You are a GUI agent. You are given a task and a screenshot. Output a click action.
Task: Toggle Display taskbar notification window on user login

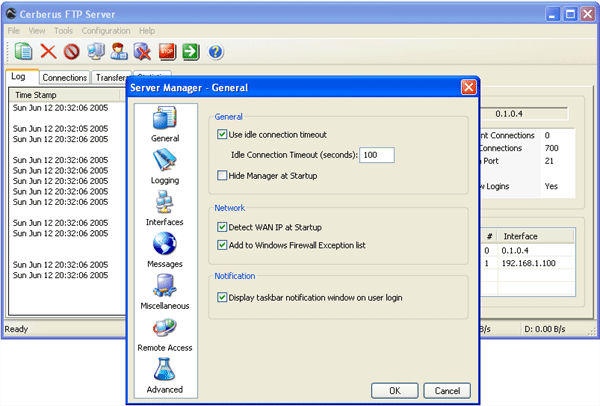tap(222, 297)
